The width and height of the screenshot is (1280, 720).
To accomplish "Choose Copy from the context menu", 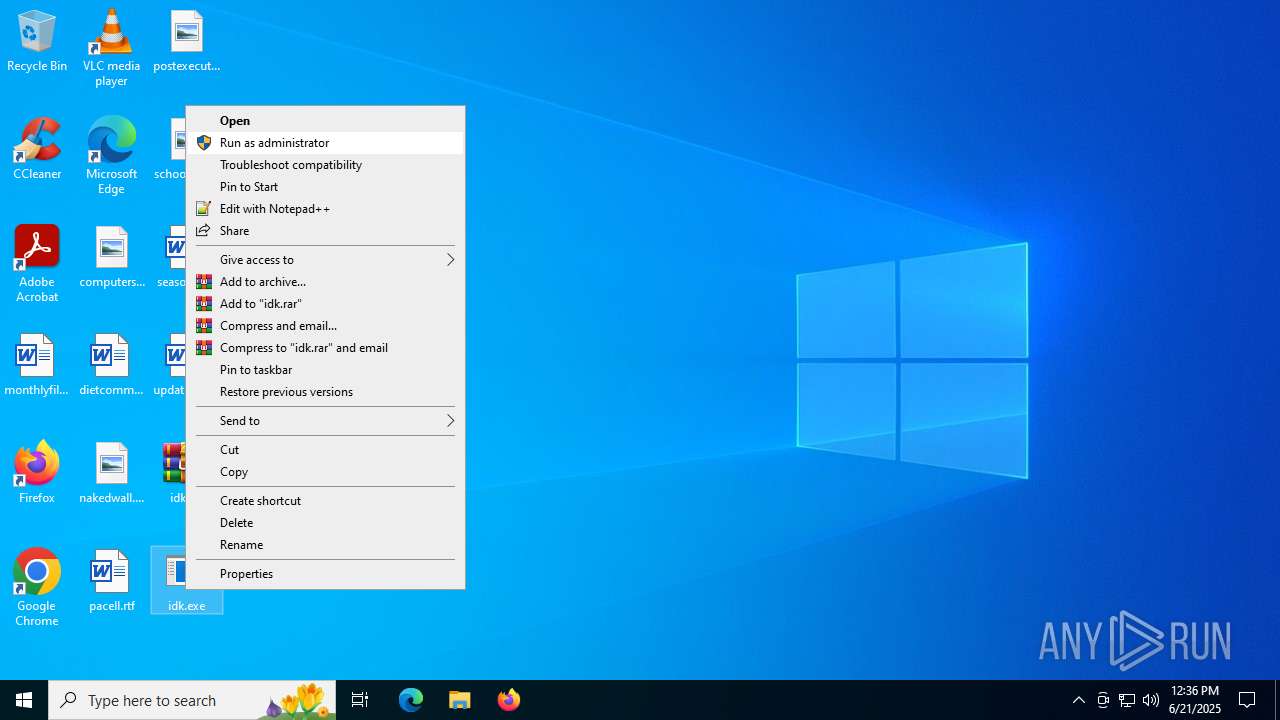I will coord(325,472).
